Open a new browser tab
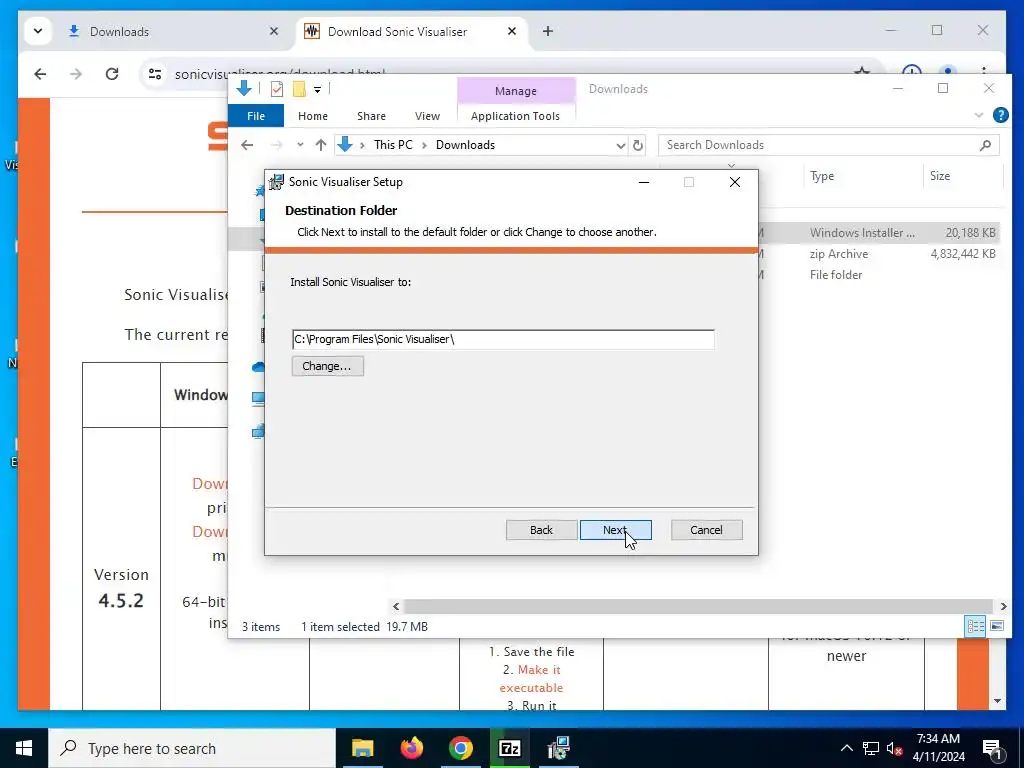Screen dimensions: 1024x768 click(x=548, y=31)
